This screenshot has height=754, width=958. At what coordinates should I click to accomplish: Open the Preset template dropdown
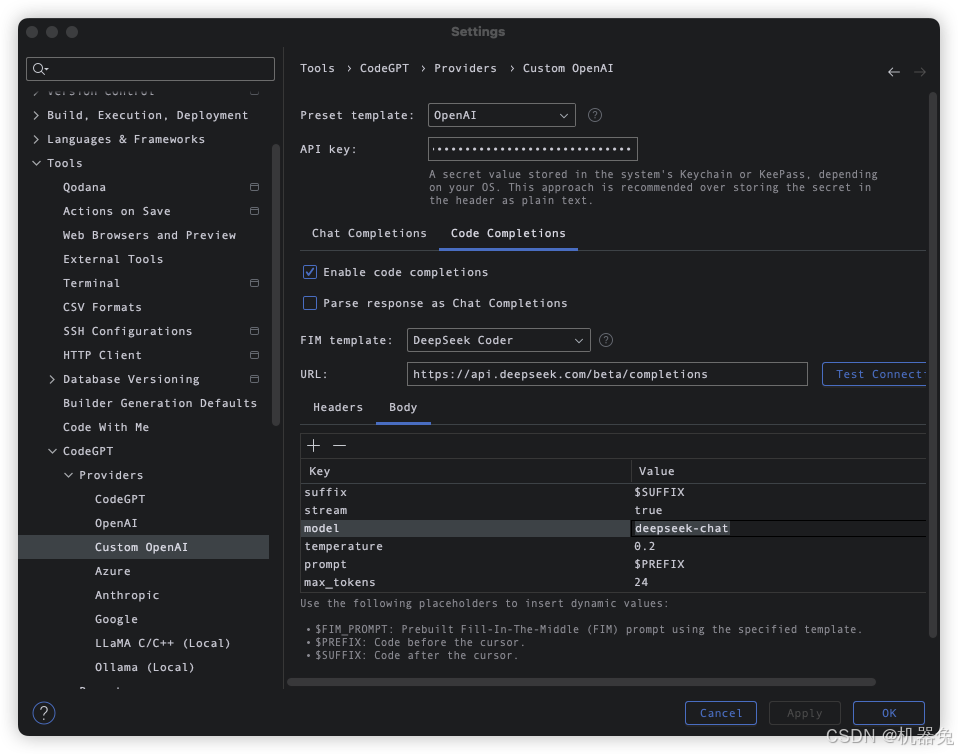pyautogui.click(x=502, y=115)
